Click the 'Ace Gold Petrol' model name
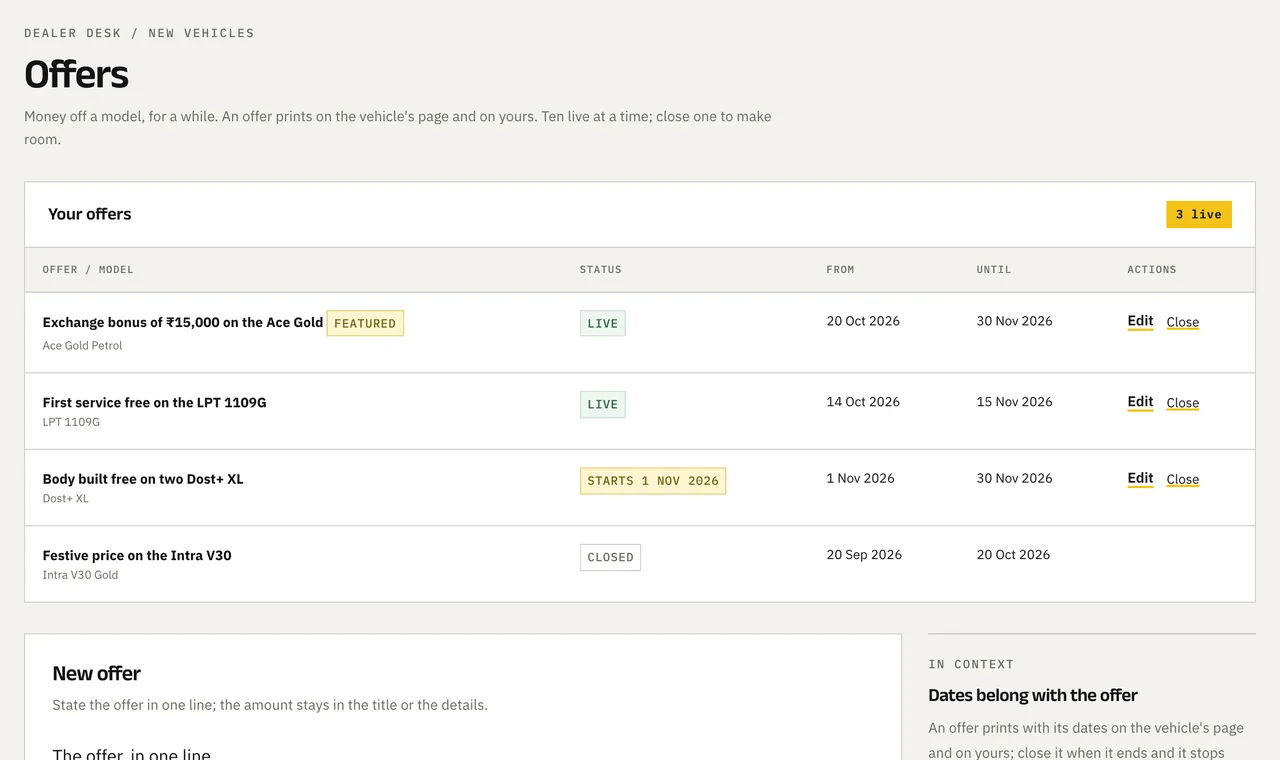The image size is (1280, 760). pos(82,346)
